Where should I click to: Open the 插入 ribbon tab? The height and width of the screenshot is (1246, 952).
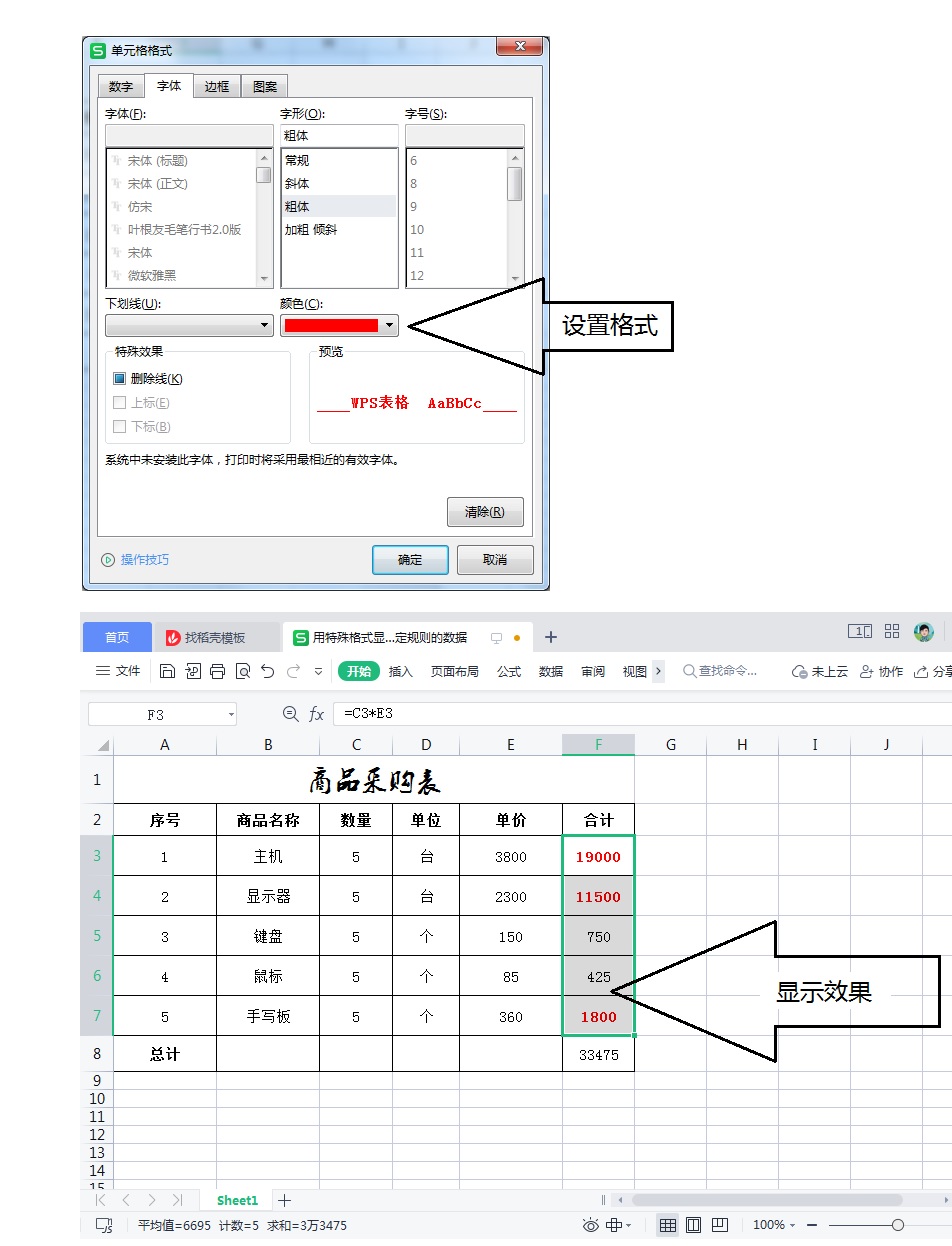click(401, 671)
